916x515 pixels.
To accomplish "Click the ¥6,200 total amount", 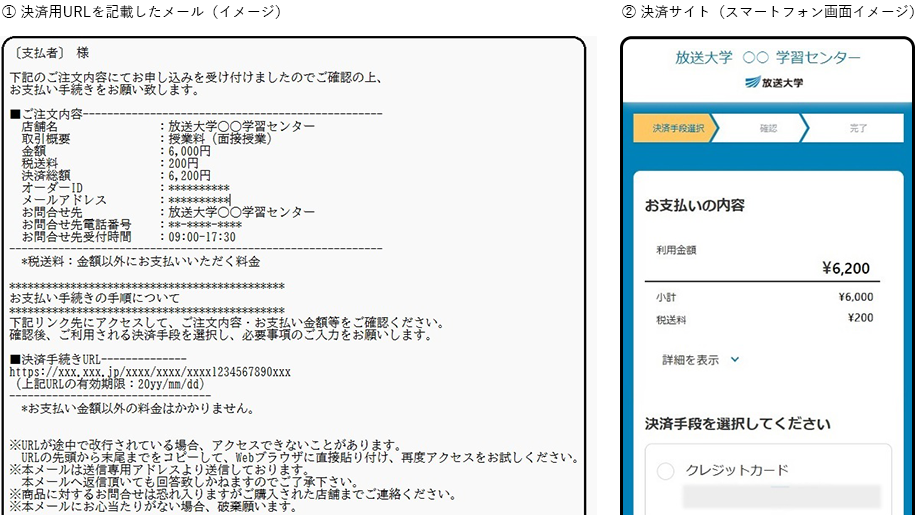I will point(845,268).
